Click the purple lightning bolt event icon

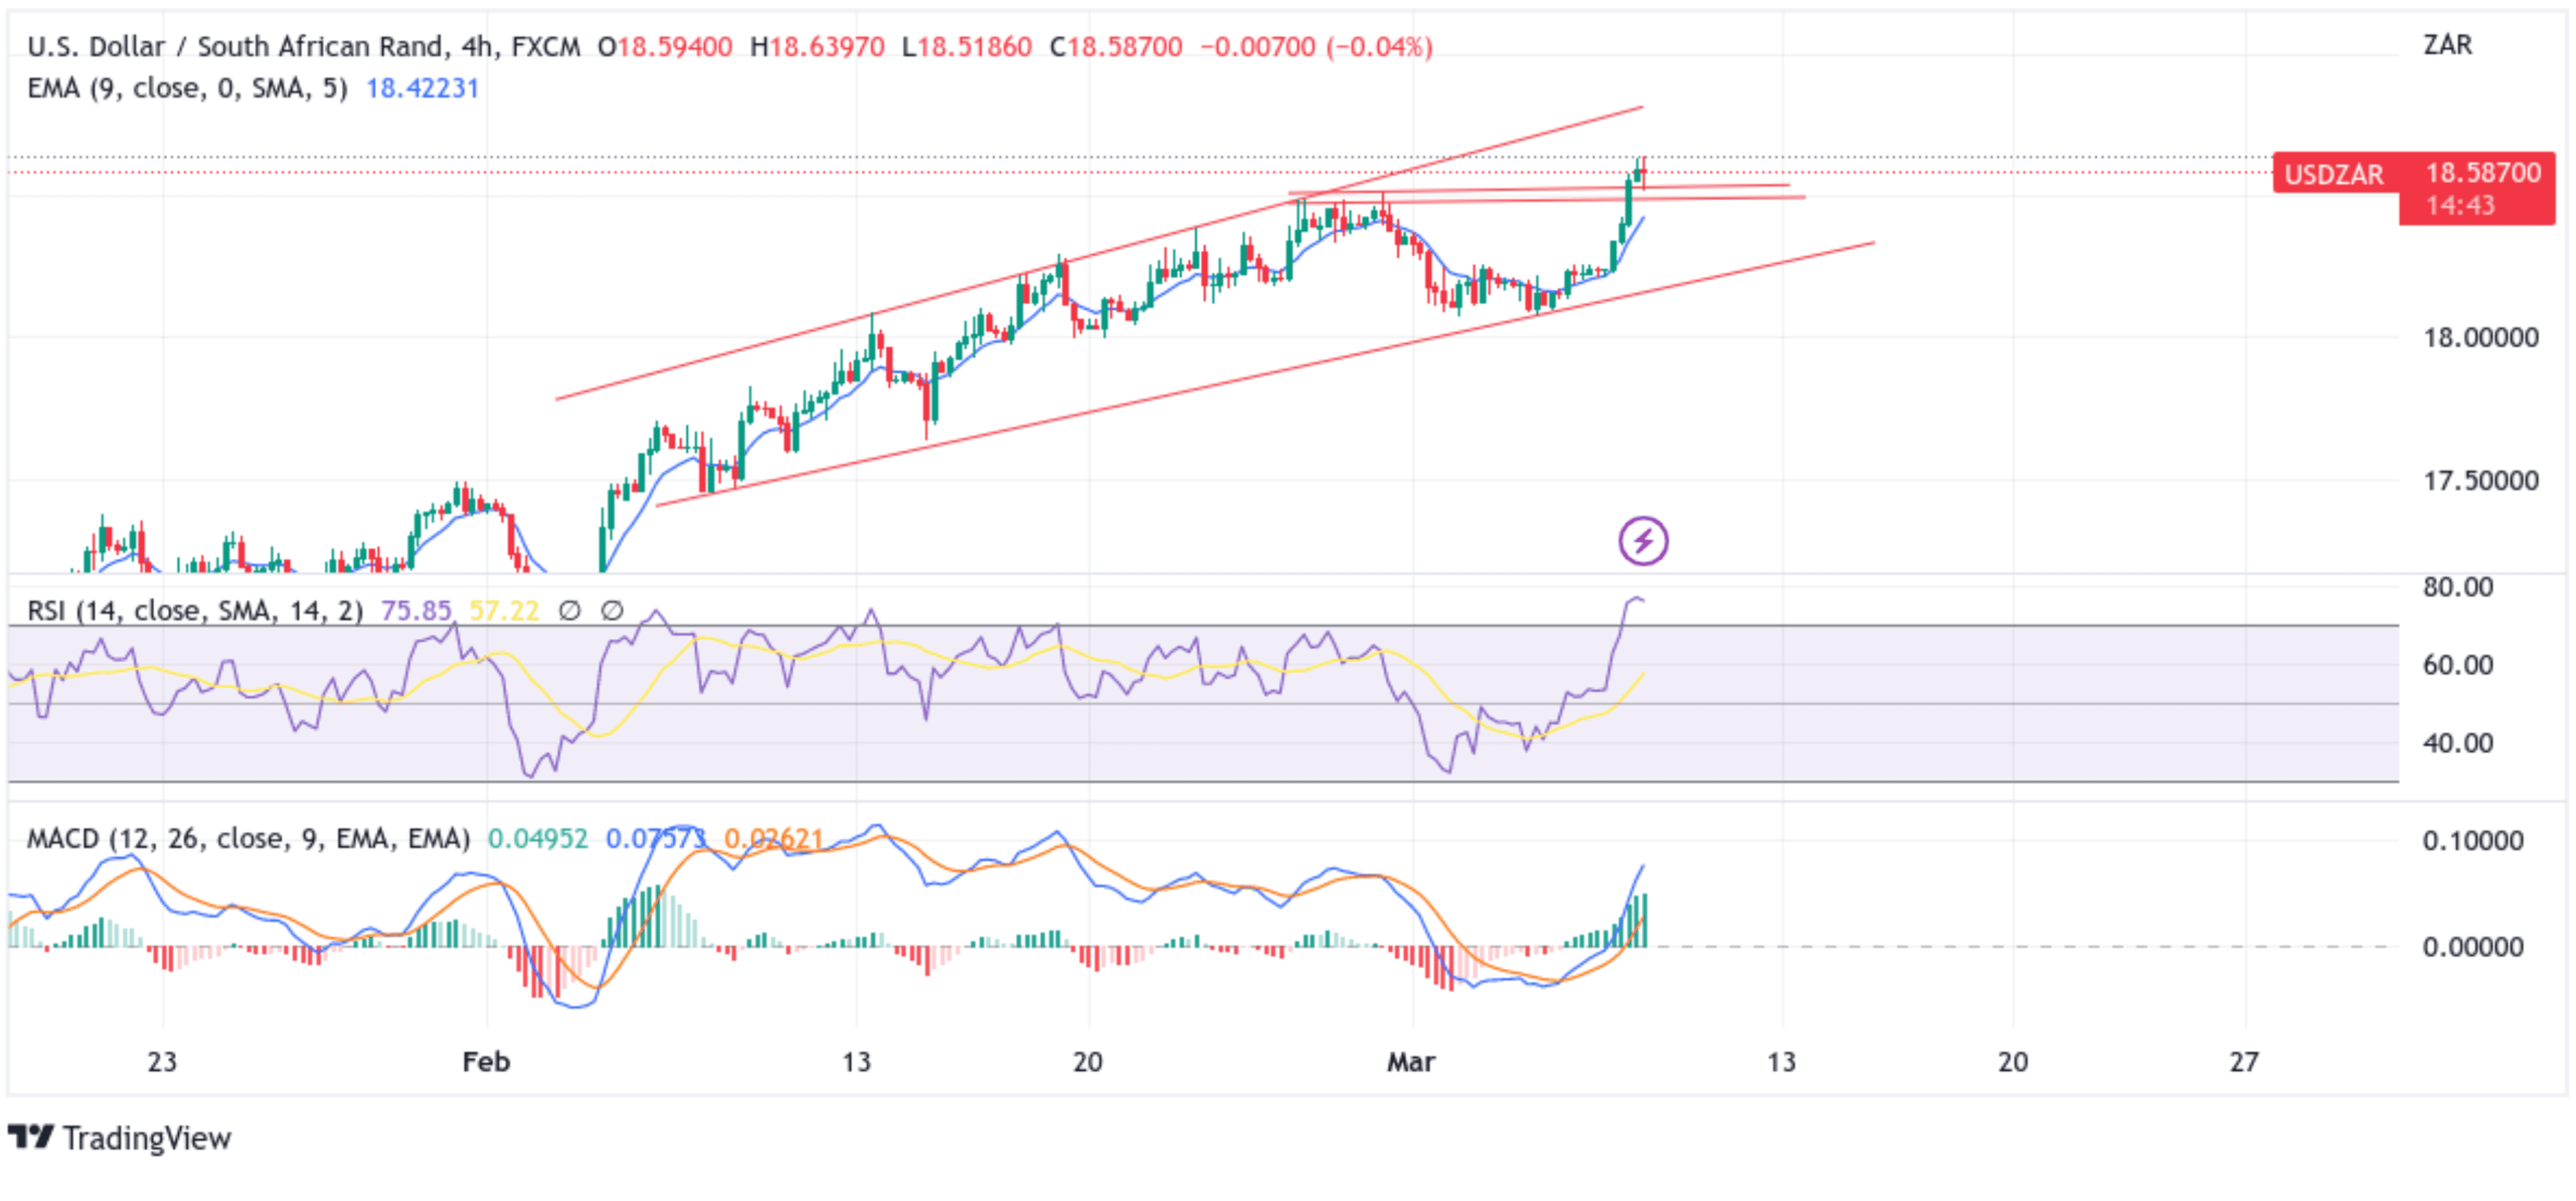1642,541
